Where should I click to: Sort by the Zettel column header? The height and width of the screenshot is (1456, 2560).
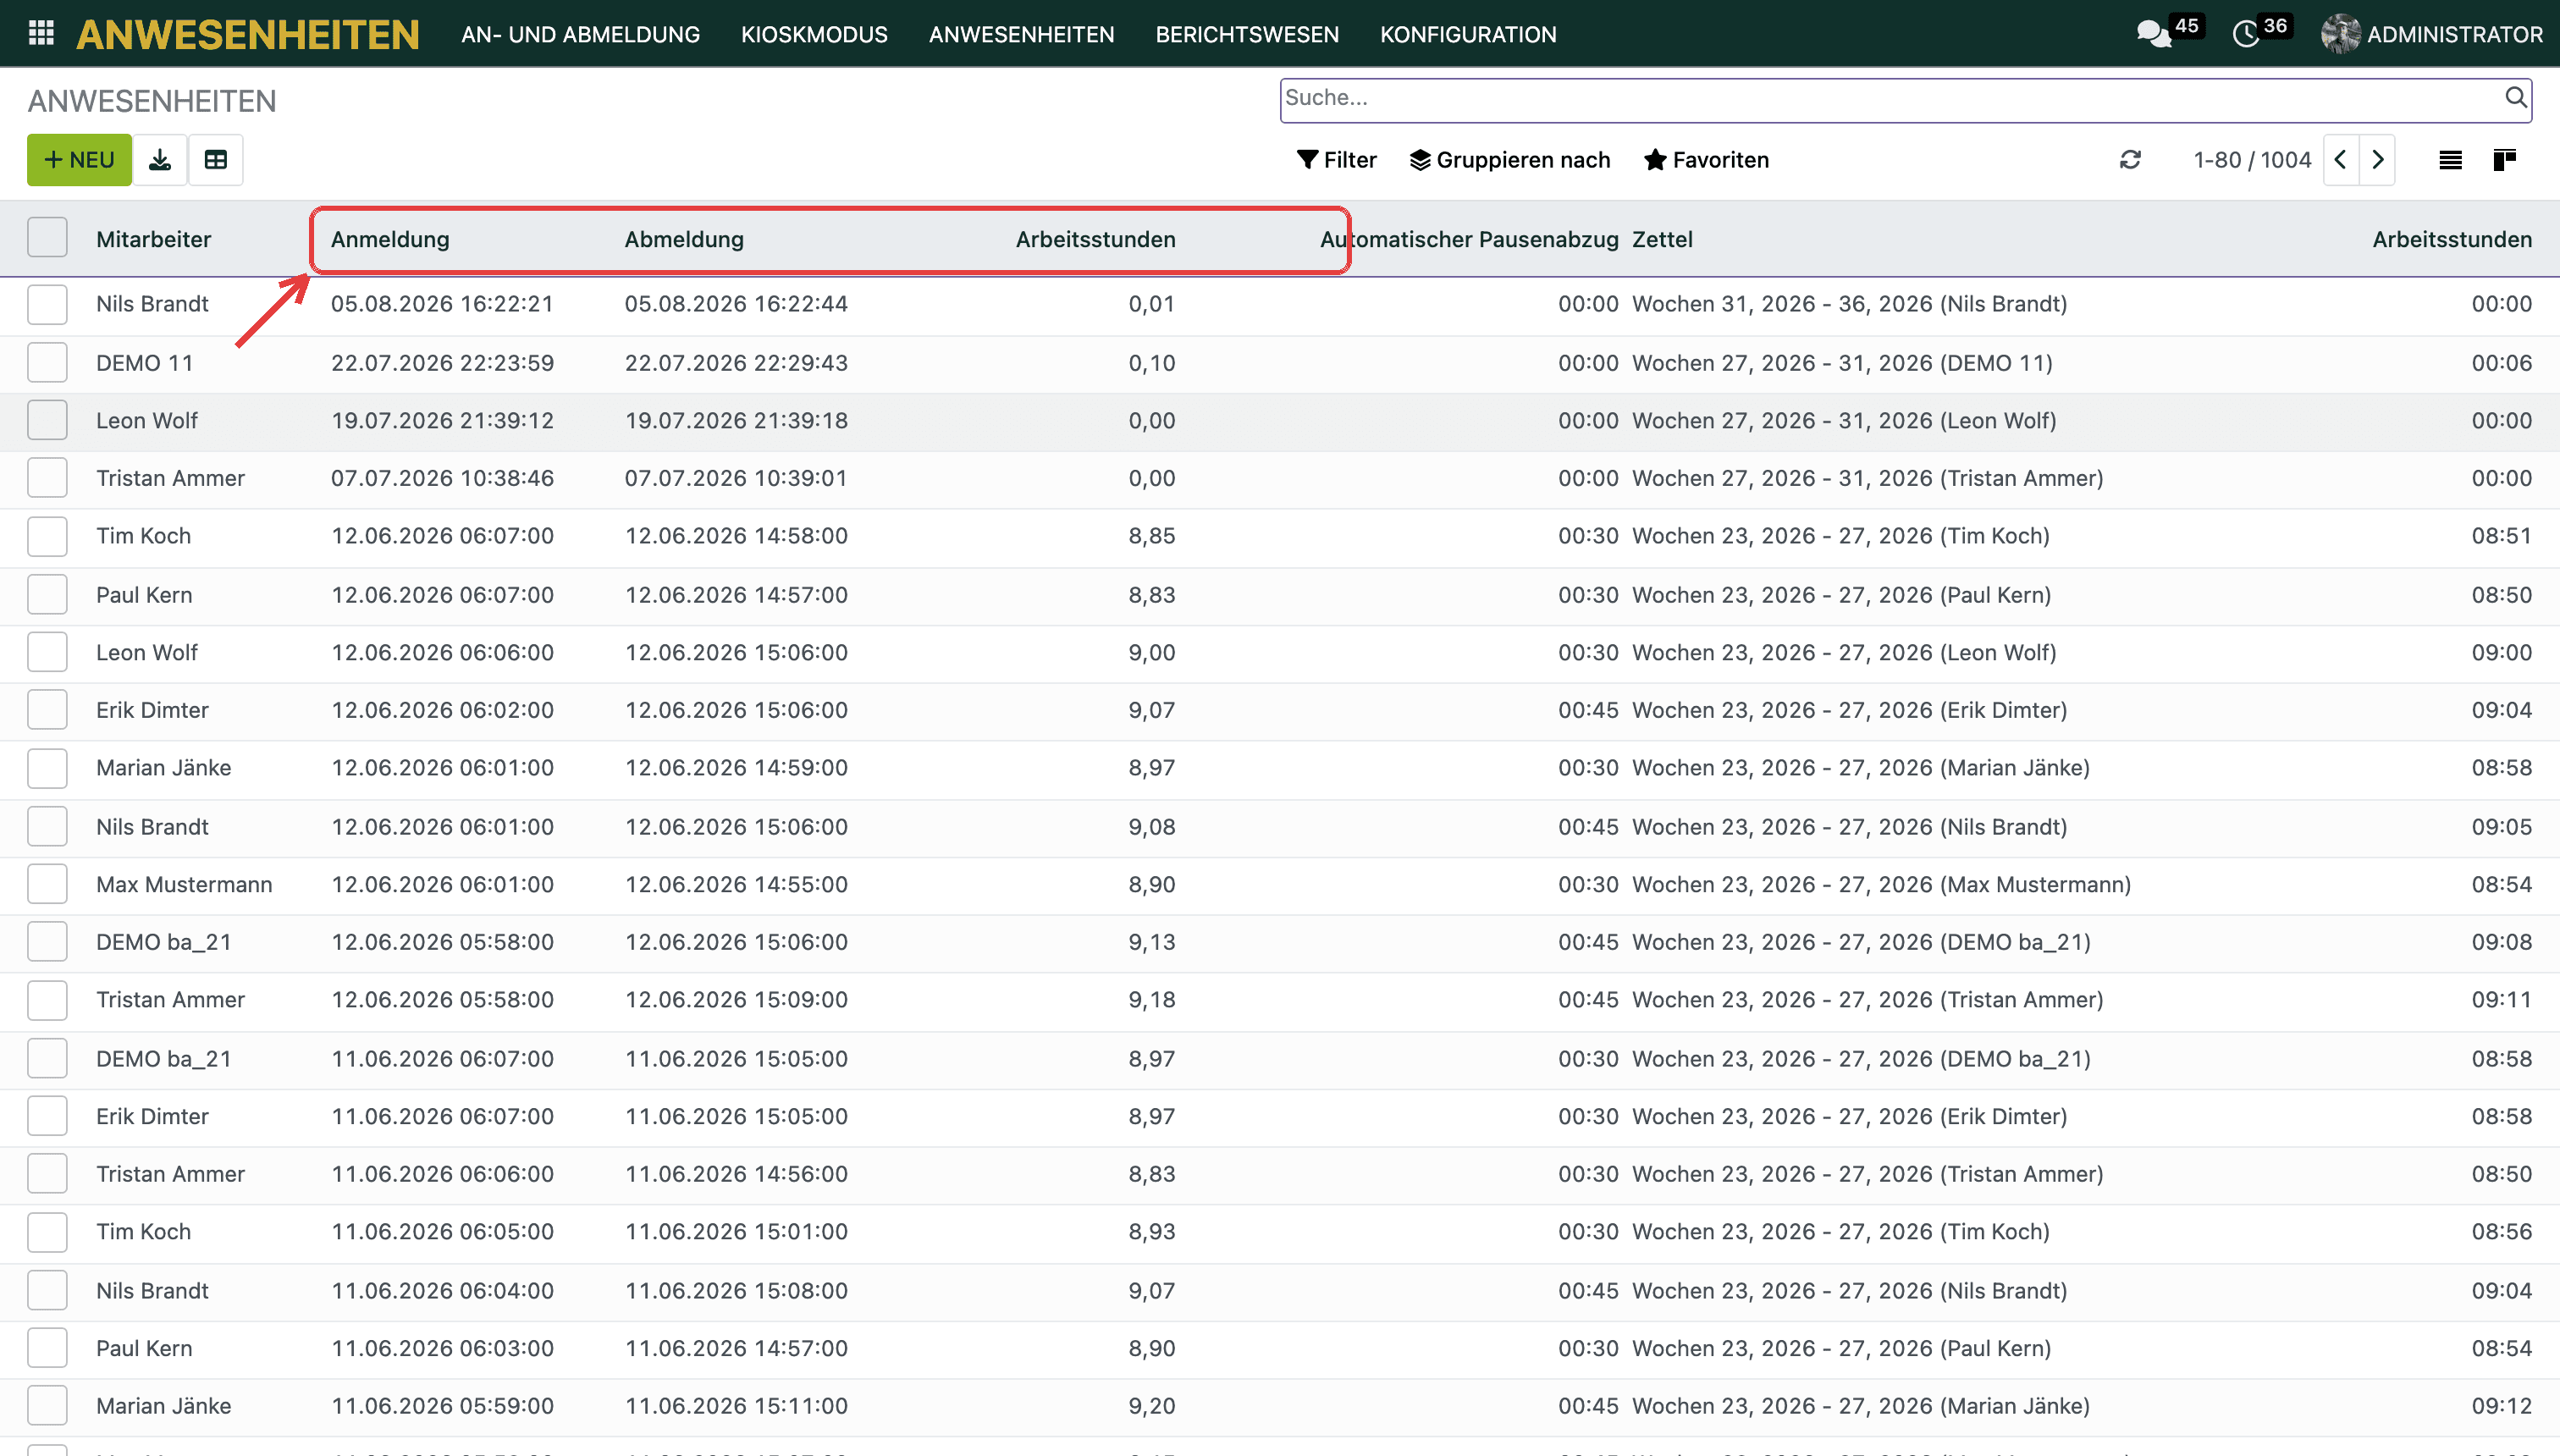pos(1662,239)
